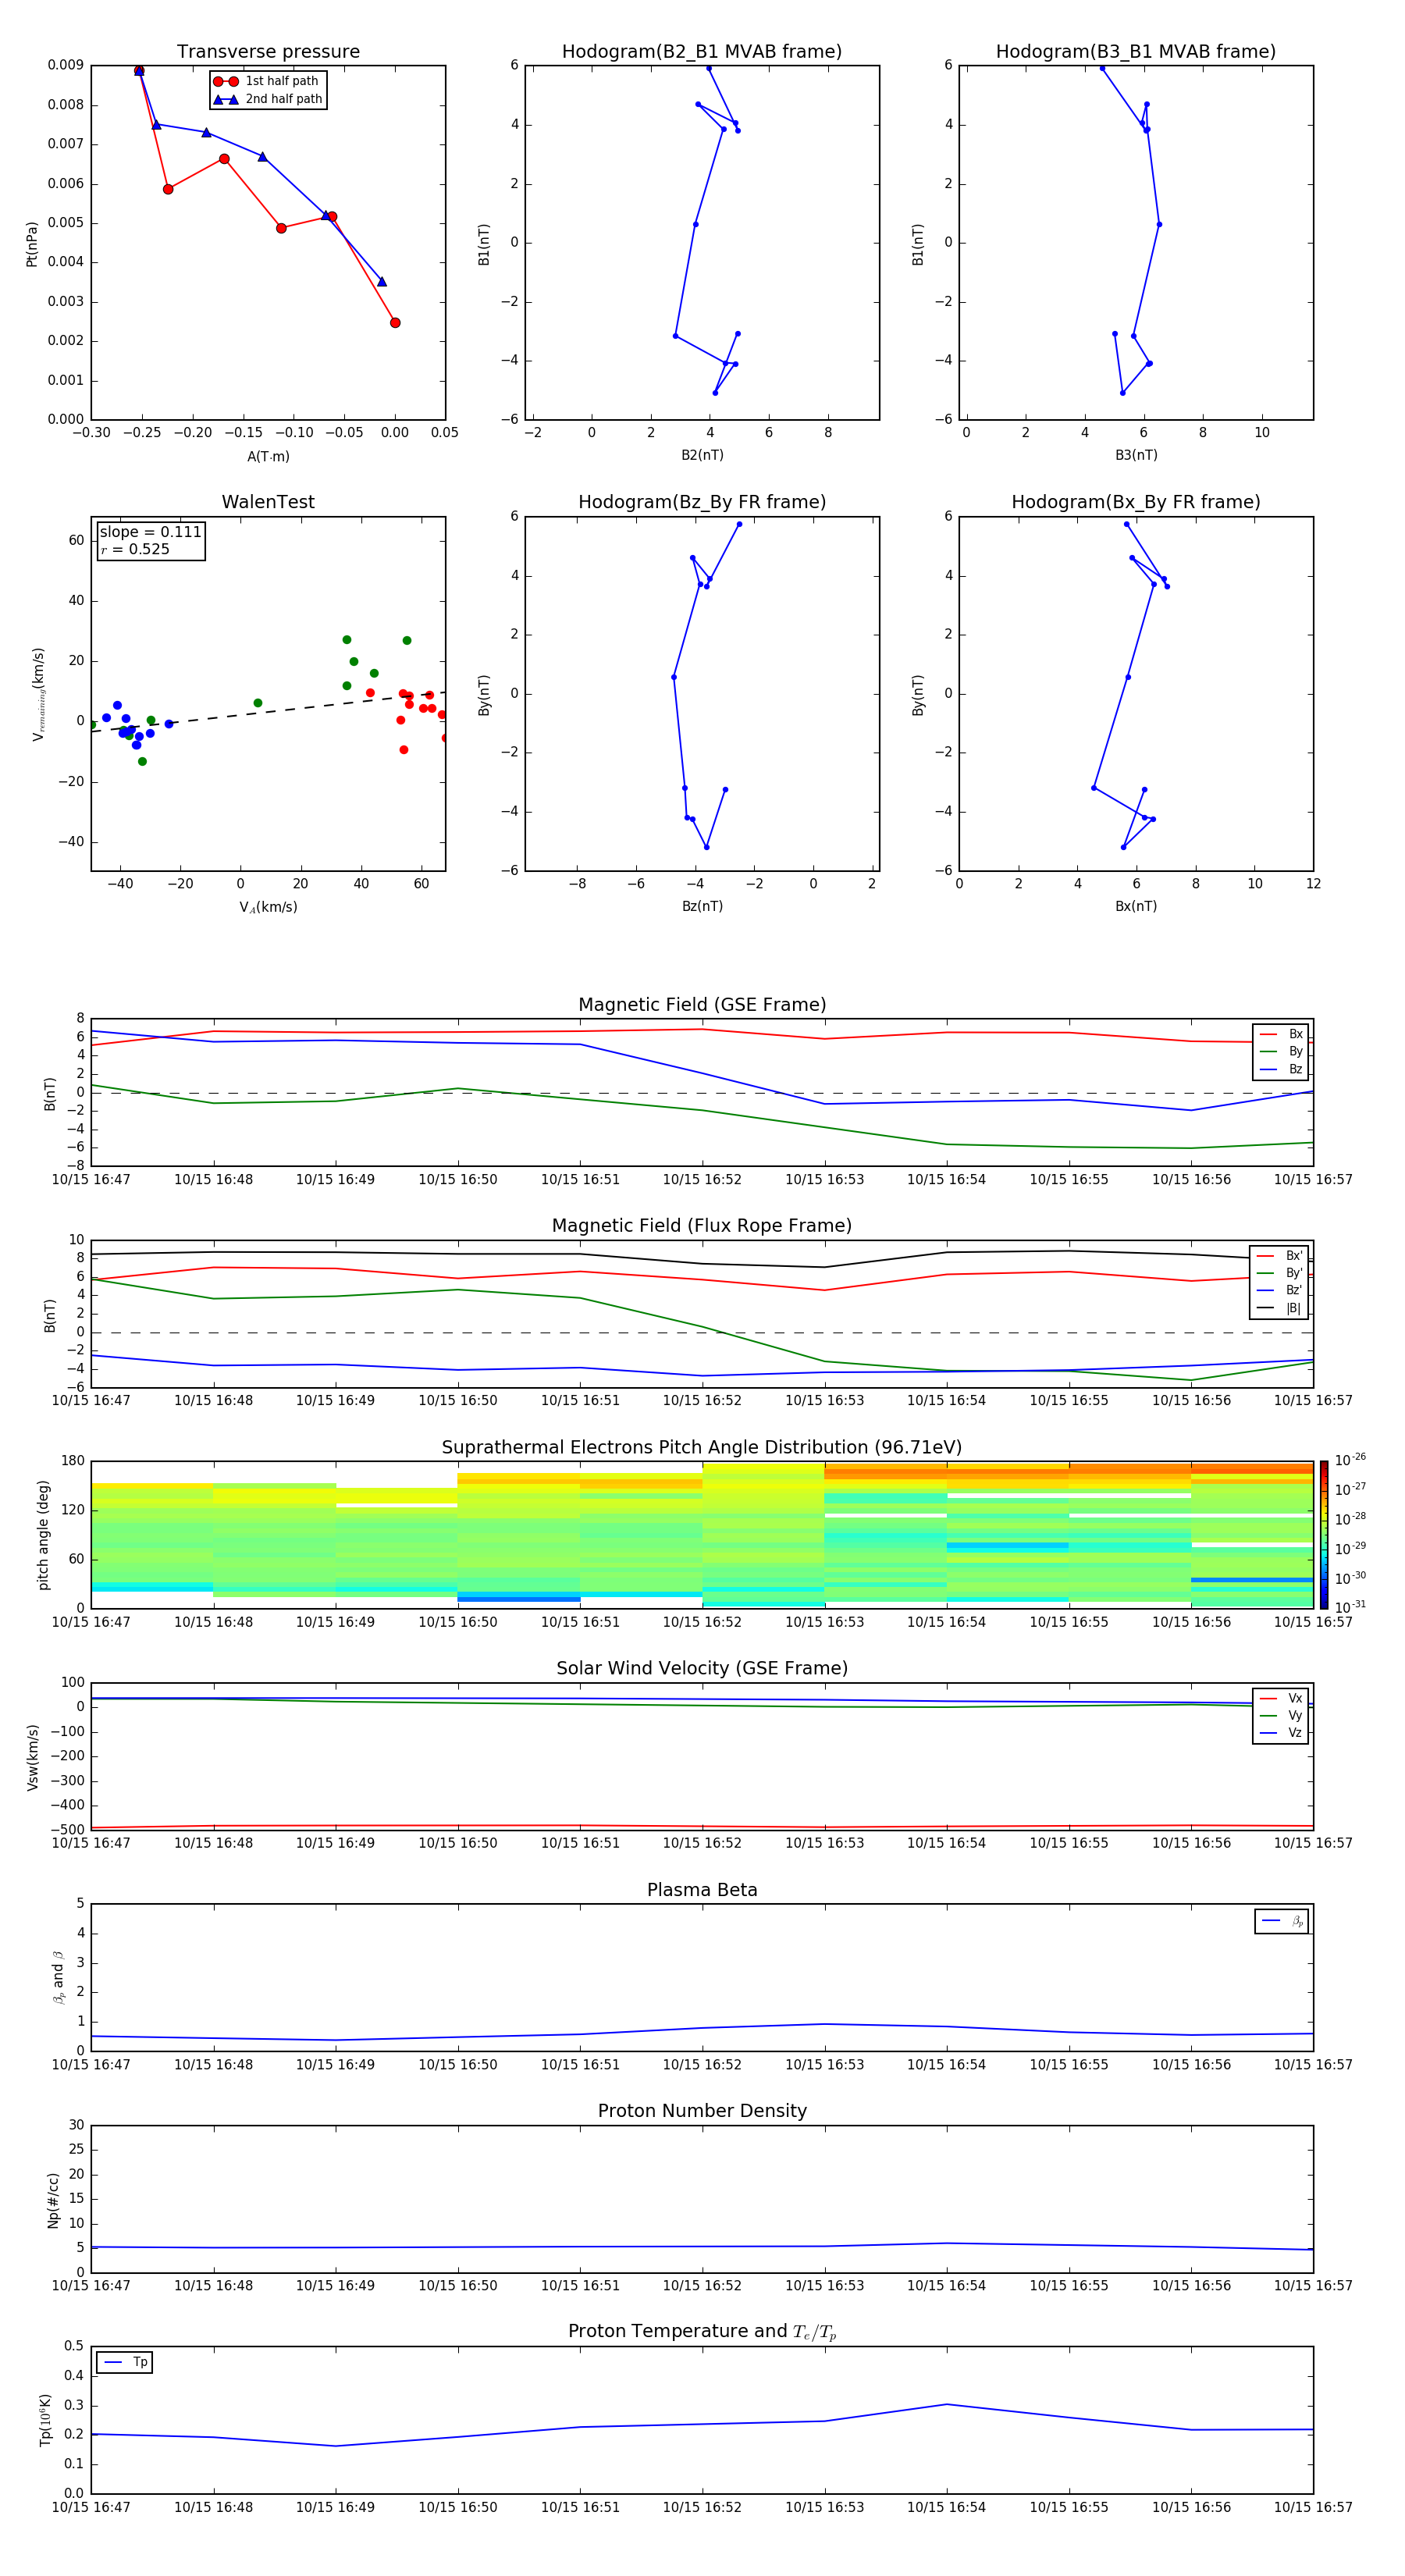Click the βp legend in Plasma Beta plot
This screenshot has width=1405, height=2576.
(x=1282, y=1921)
